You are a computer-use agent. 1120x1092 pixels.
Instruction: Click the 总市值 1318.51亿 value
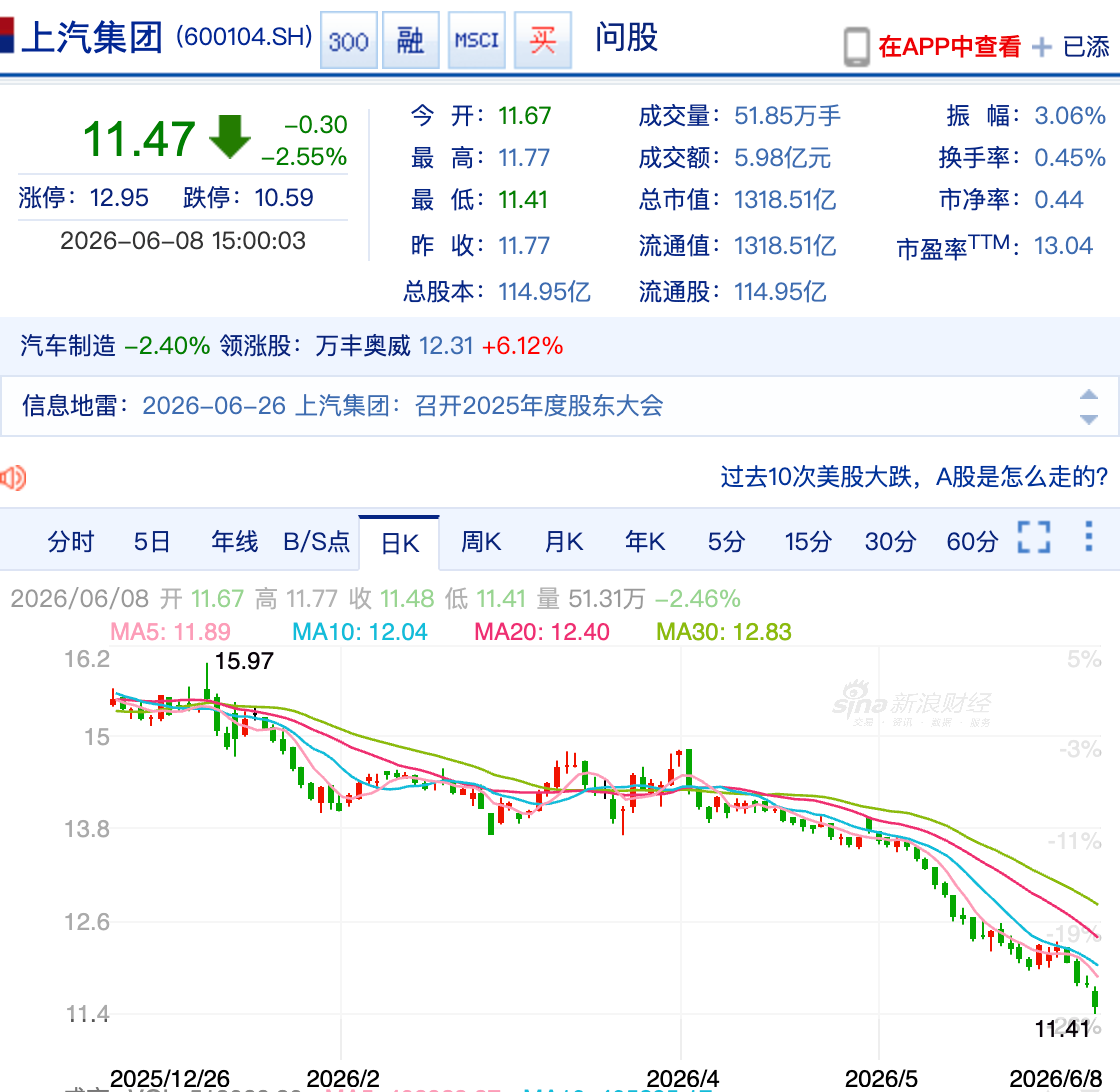pyautogui.click(x=785, y=199)
